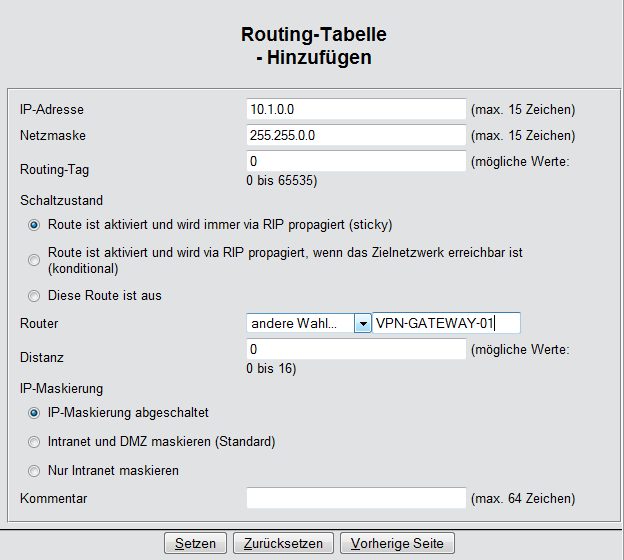Click the 'Schaltzustand' section label
This screenshot has height=560, width=624.
62,200
